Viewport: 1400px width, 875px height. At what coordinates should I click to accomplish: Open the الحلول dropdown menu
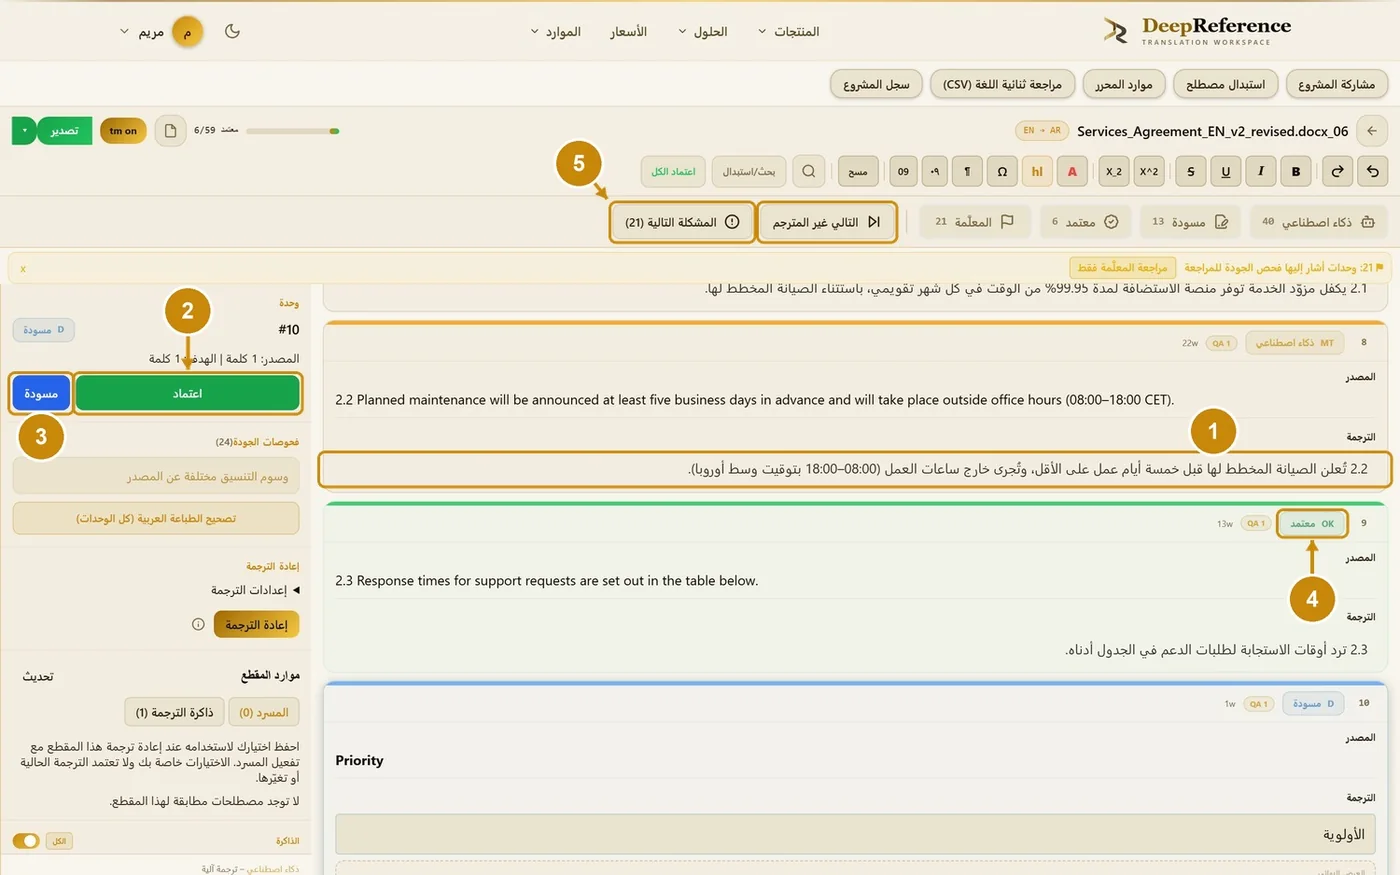(703, 32)
